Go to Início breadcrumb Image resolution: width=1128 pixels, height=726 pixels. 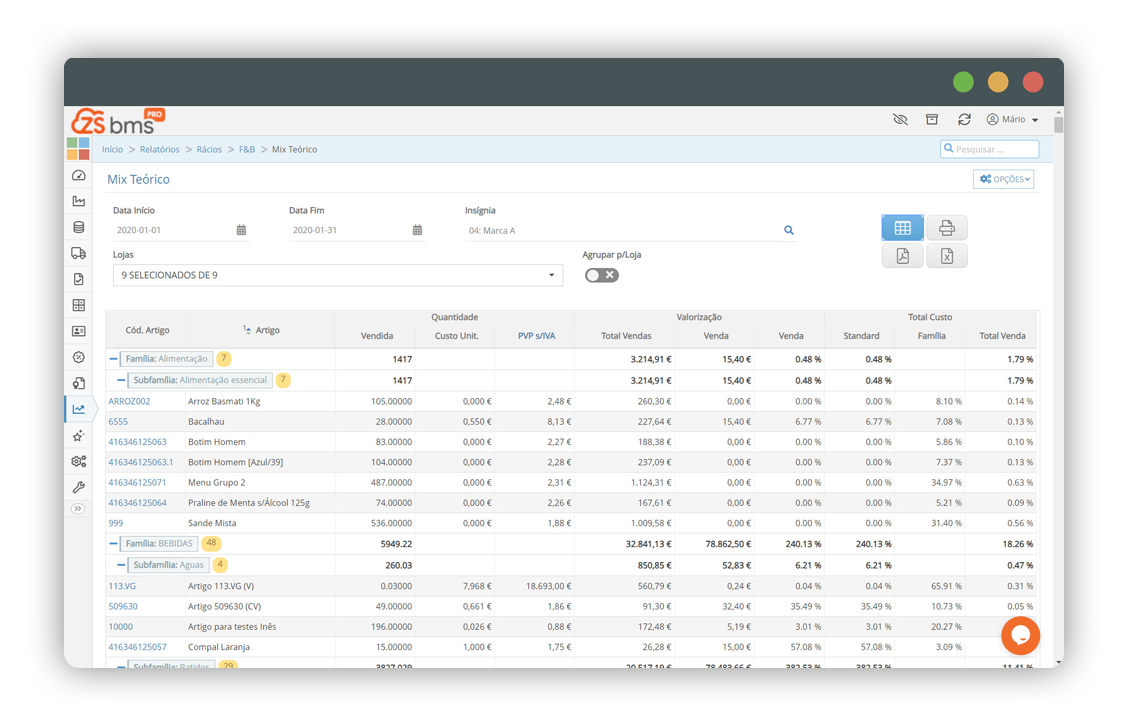coord(112,150)
